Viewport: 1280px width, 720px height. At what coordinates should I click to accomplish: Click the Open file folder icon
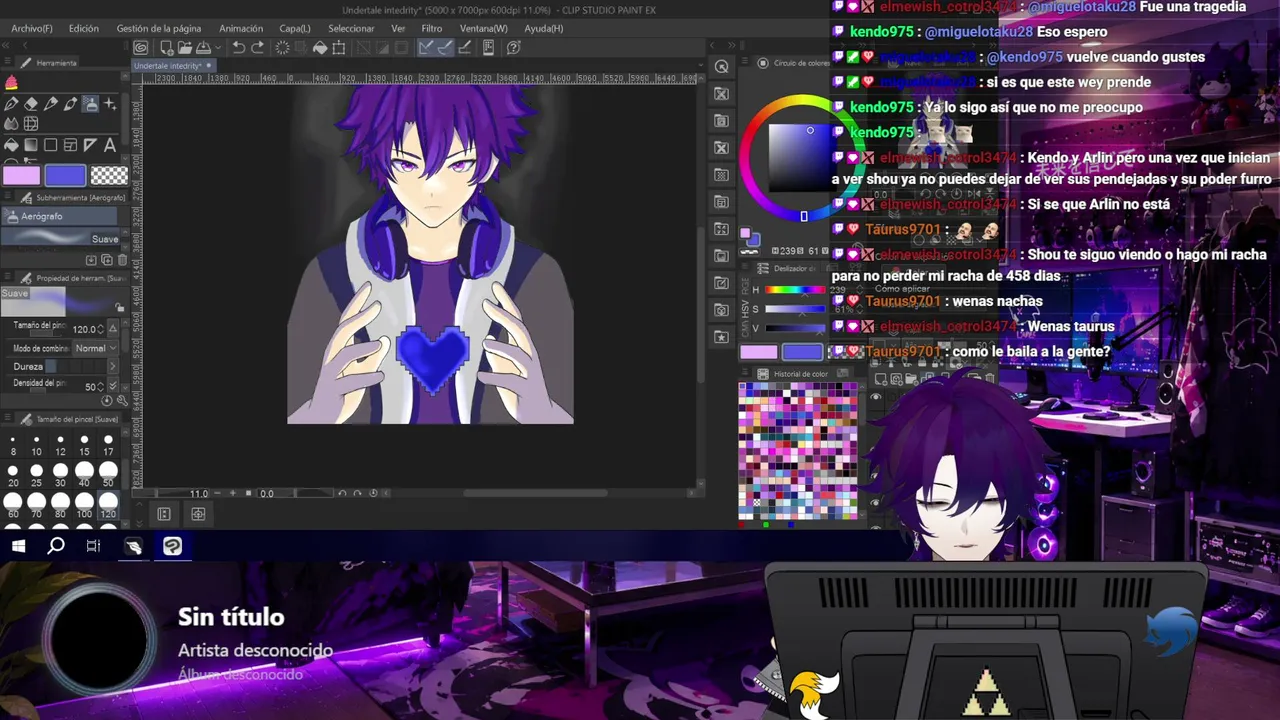coord(185,47)
